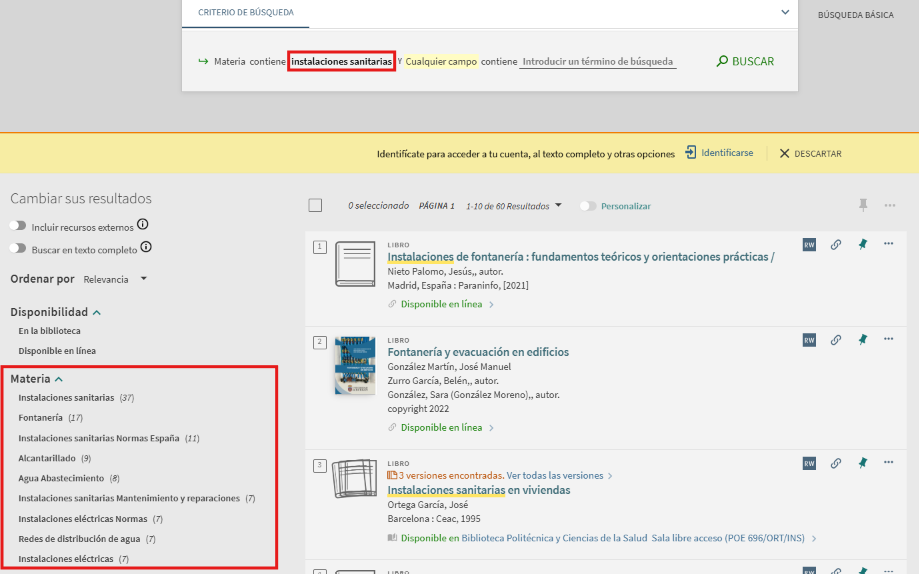
Task: Pin the Instalaciones sanitarias en viviendas record
Action: pos(863,463)
